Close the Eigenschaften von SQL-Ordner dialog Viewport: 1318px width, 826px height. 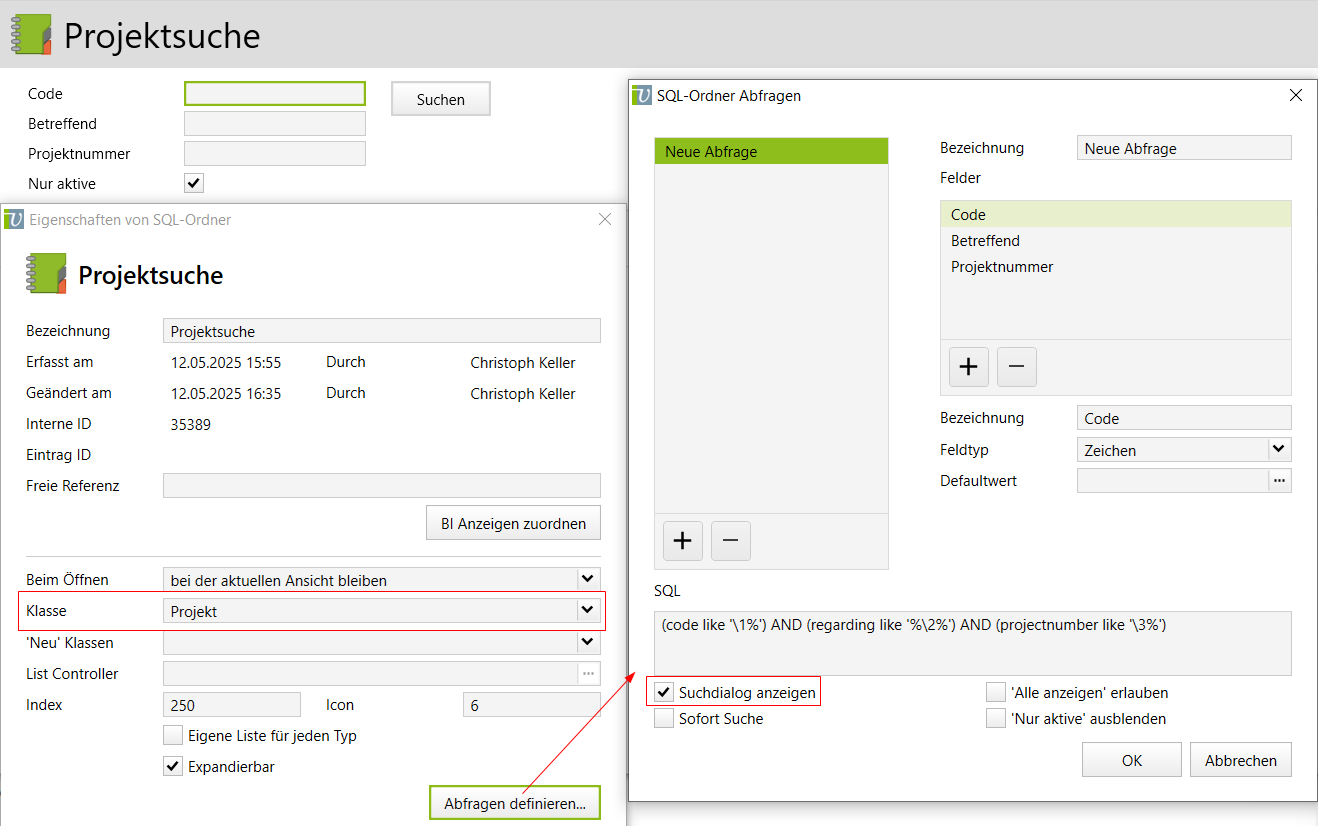(604, 219)
